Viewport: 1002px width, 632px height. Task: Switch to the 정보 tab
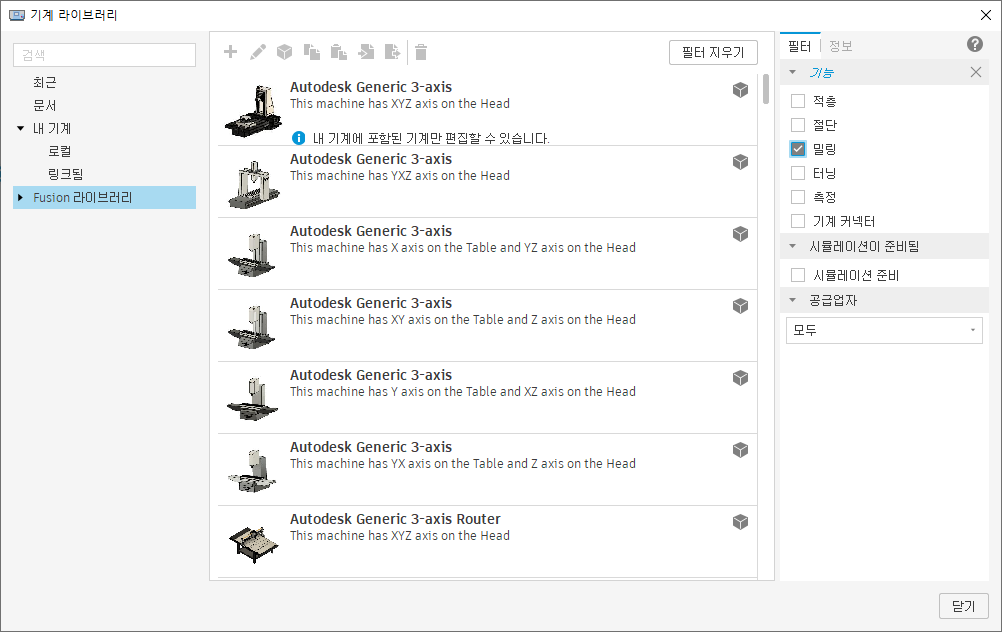[840, 46]
